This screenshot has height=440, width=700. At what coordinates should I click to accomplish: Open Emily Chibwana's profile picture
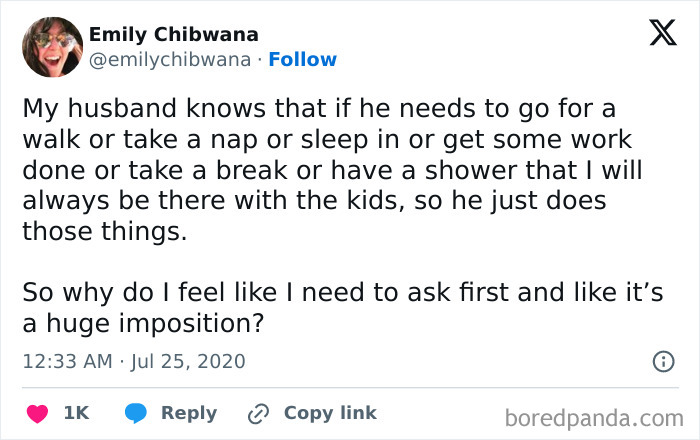click(52, 47)
